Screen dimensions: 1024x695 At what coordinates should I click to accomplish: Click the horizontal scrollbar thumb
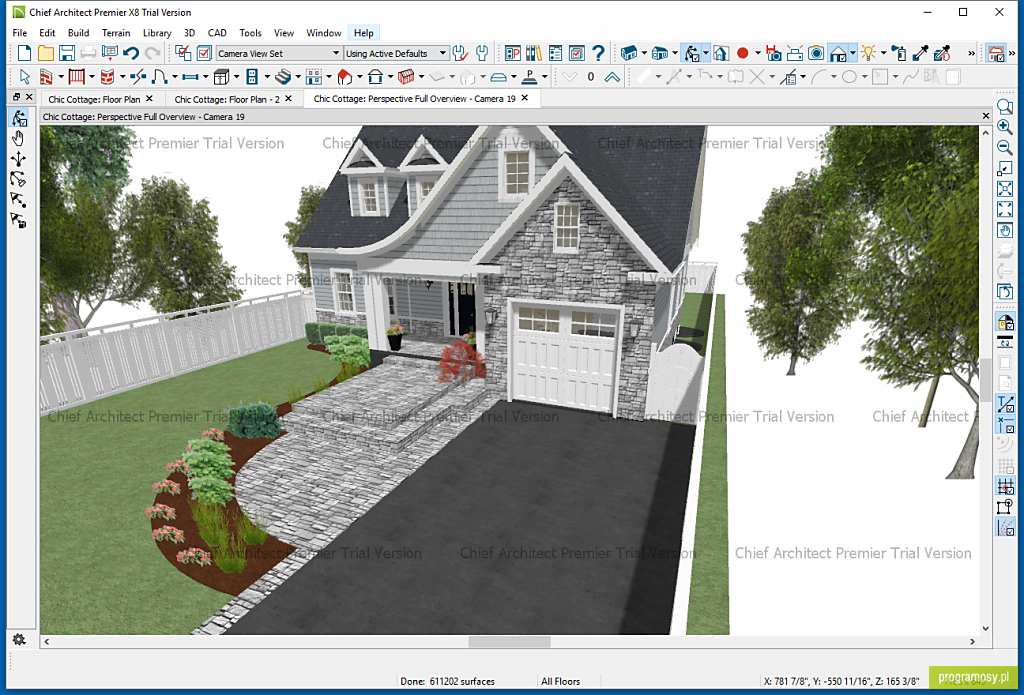click(x=509, y=641)
